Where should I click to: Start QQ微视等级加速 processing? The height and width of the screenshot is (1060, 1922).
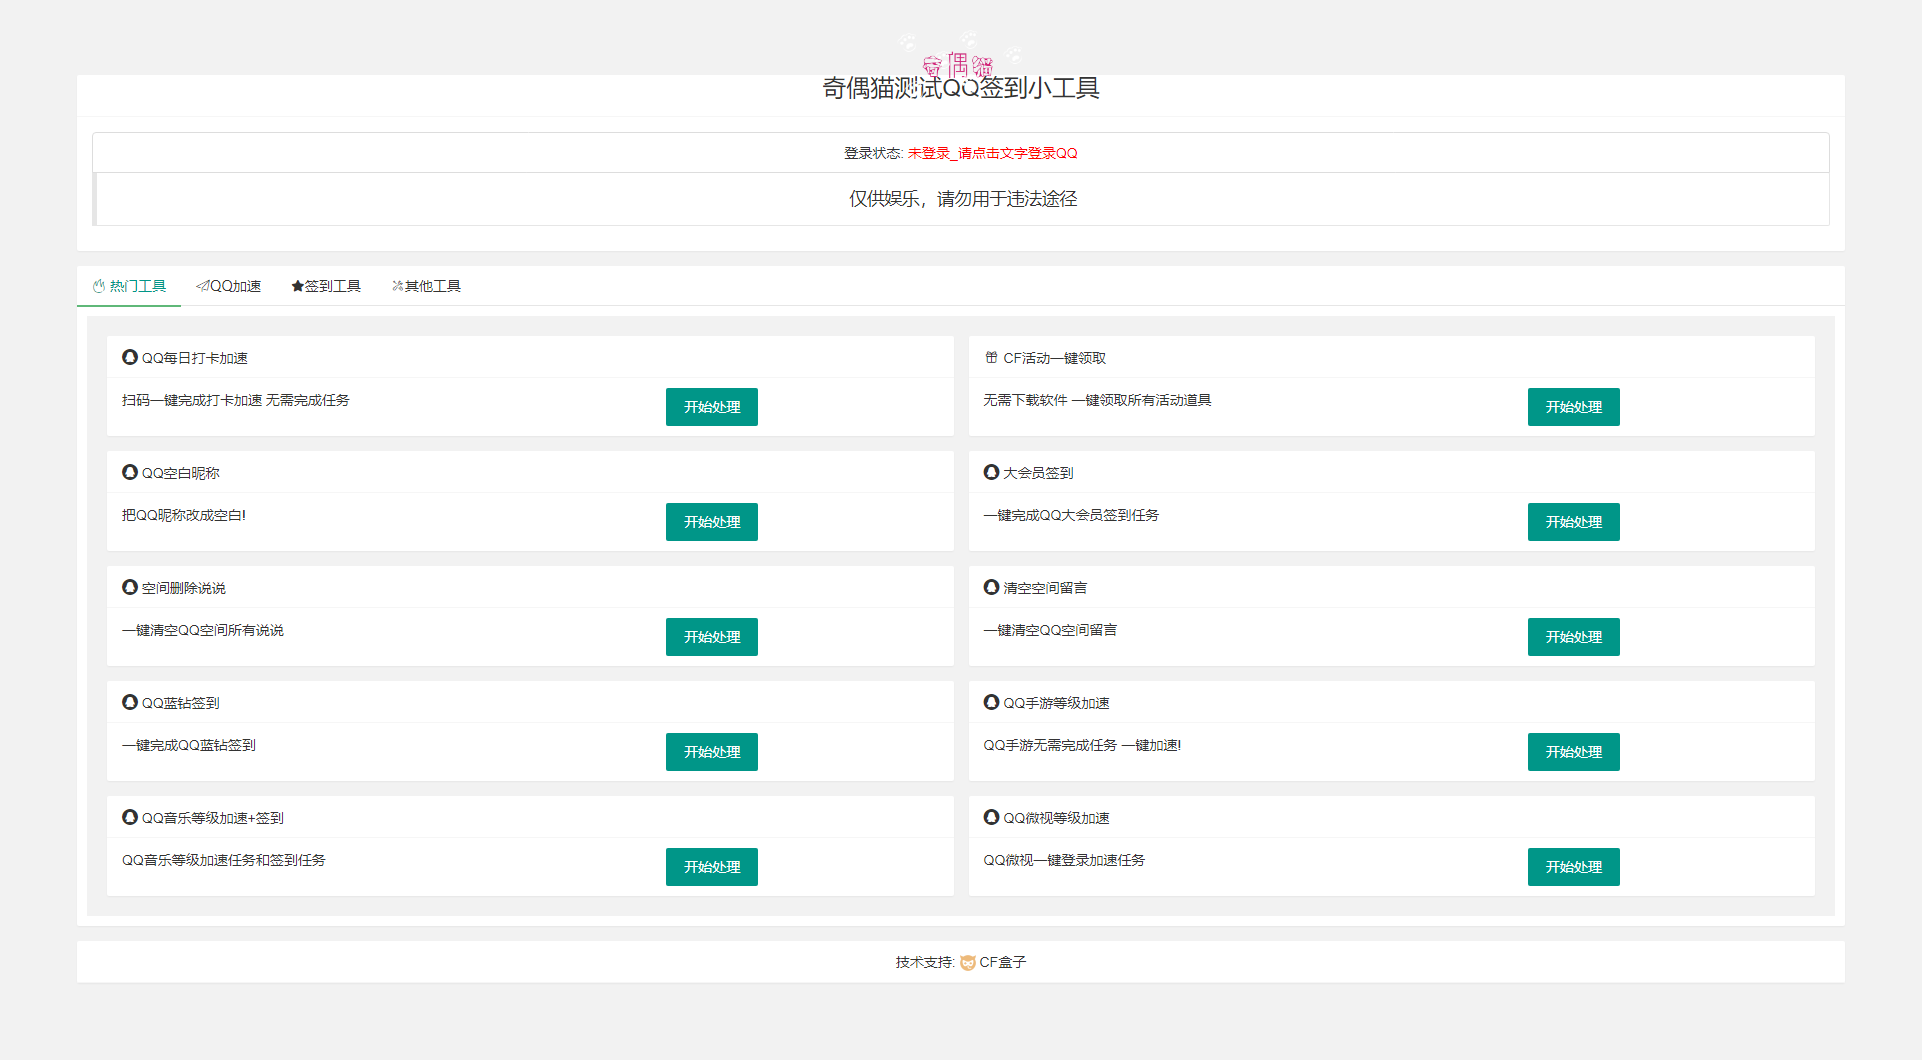point(1574,867)
